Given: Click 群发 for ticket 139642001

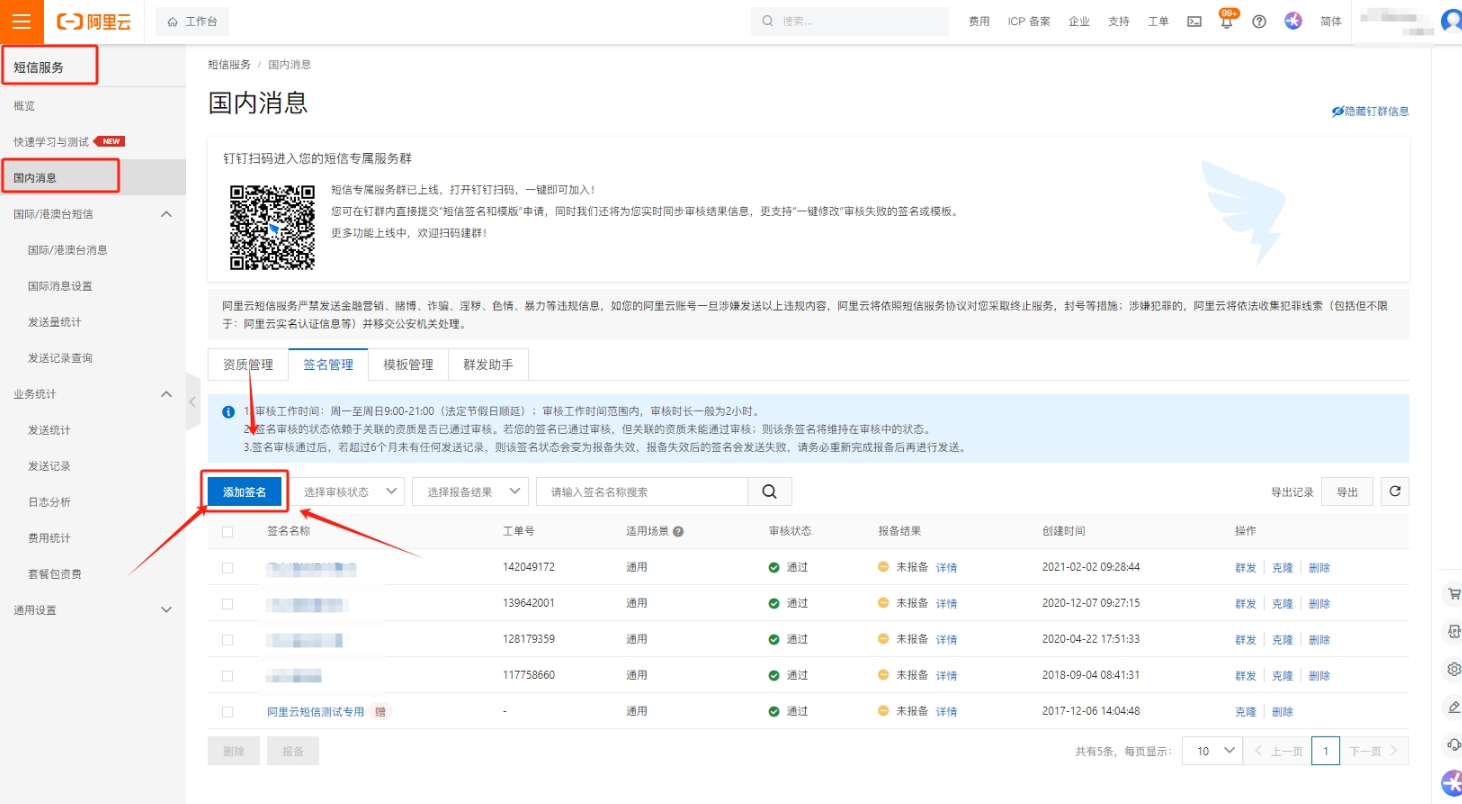Looking at the screenshot, I should (x=1245, y=604).
